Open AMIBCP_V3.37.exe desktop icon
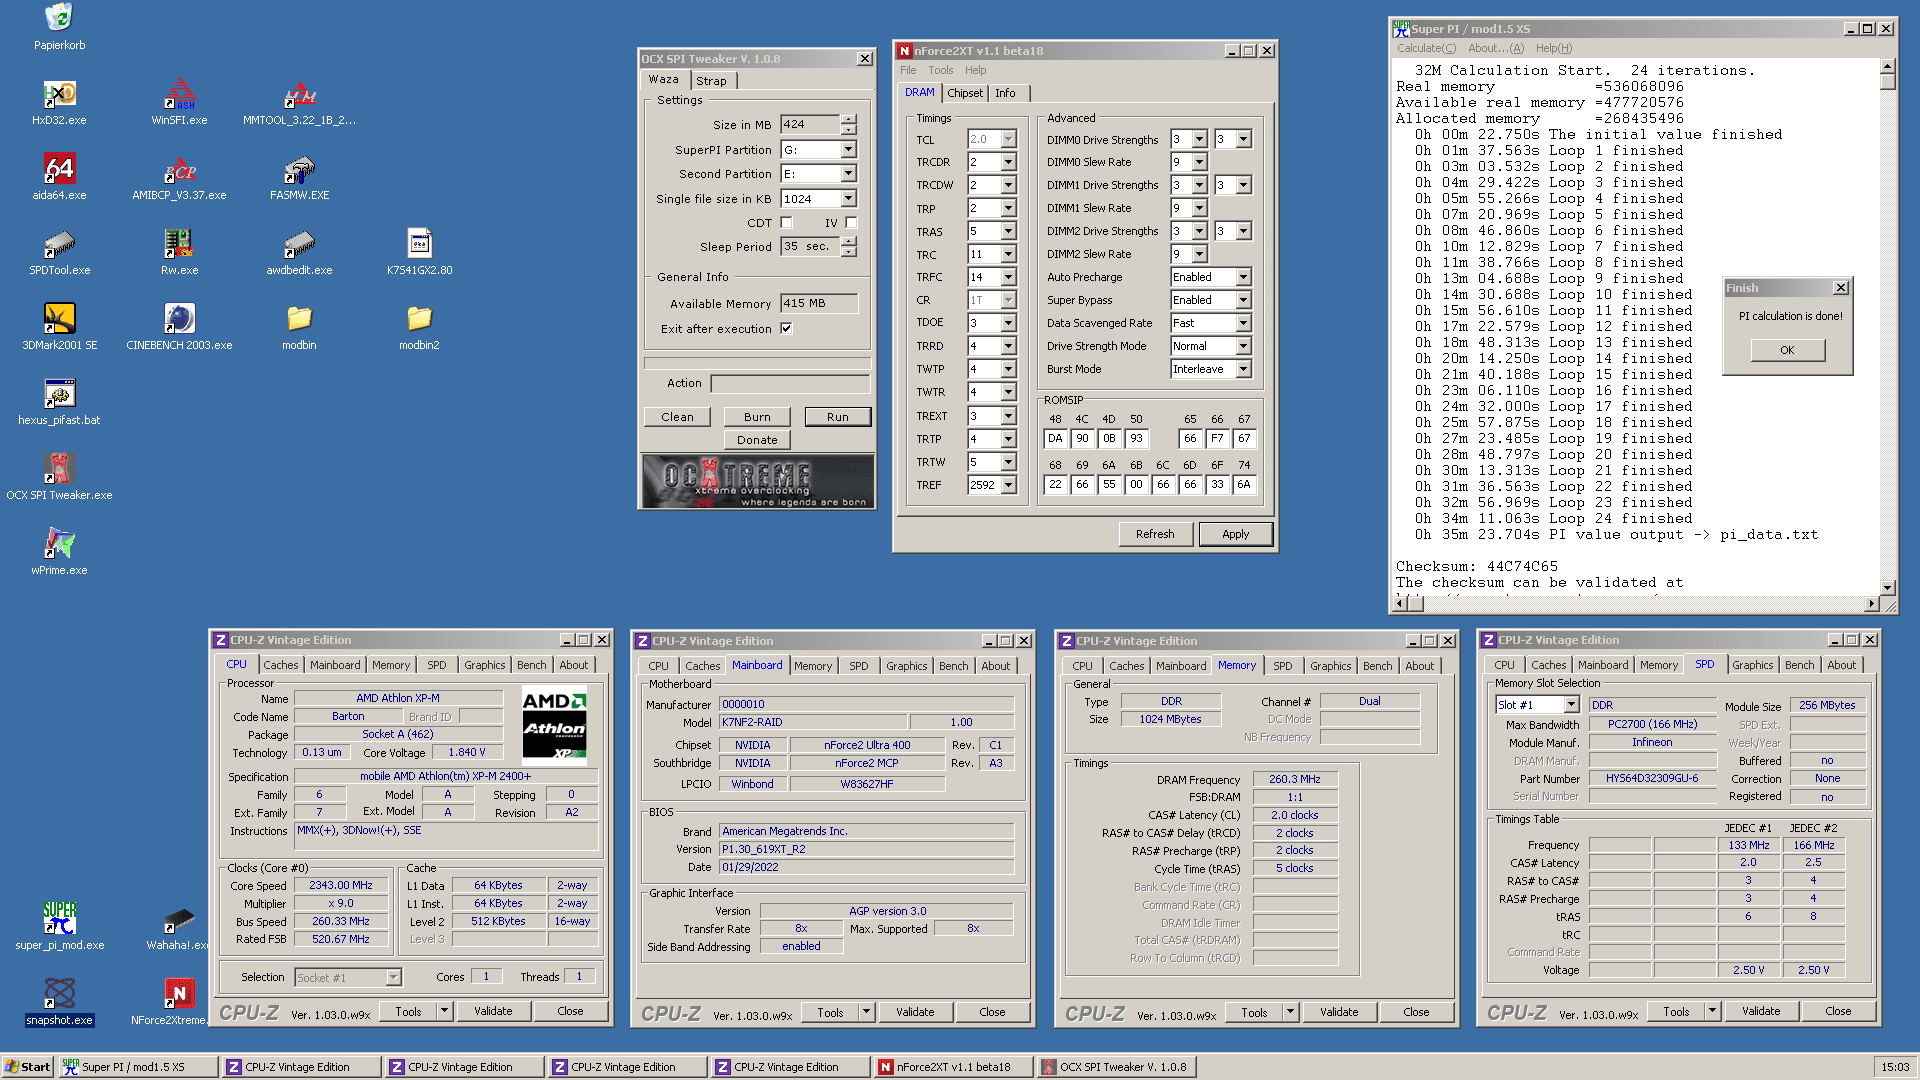 tap(179, 169)
